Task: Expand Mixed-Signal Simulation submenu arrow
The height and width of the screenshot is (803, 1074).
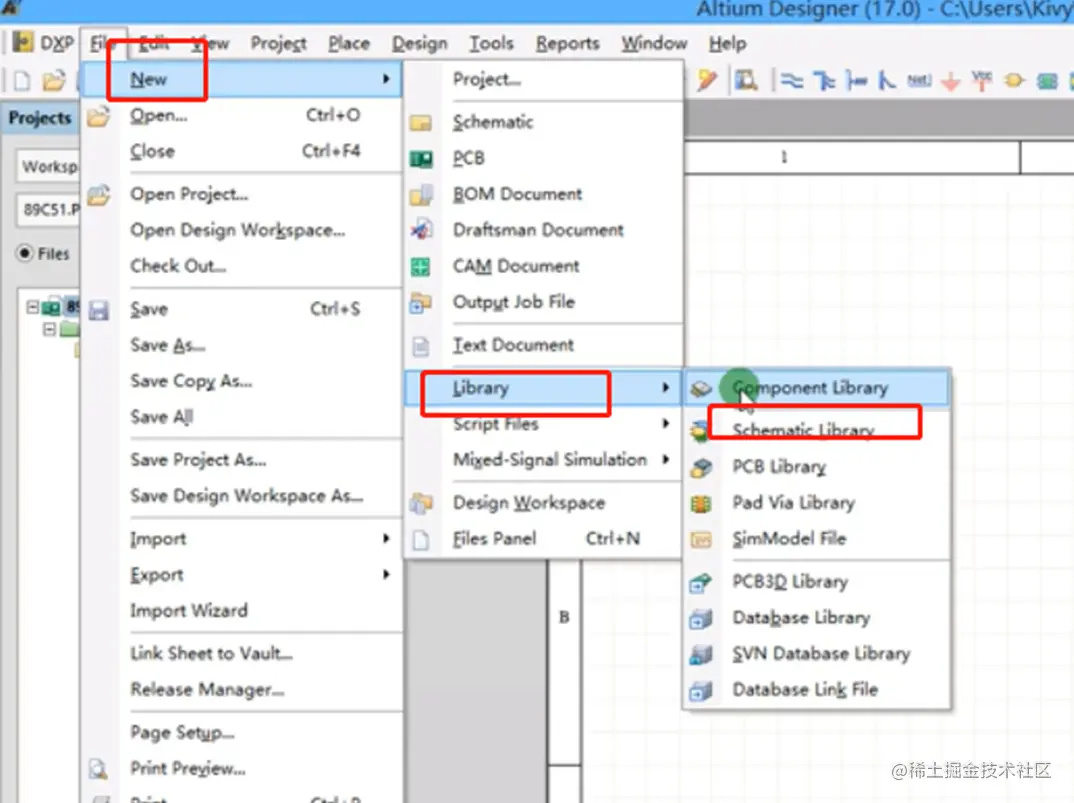Action: (665, 459)
